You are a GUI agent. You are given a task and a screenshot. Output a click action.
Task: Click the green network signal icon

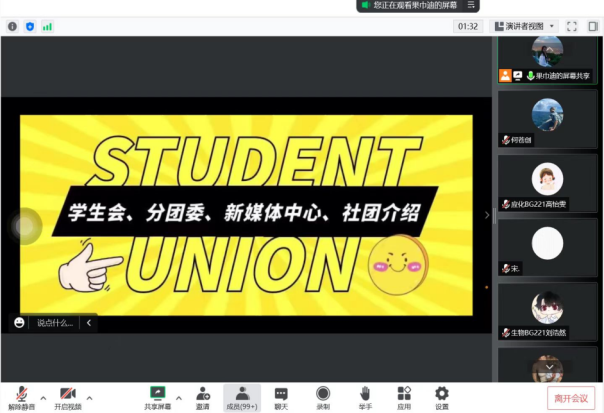coord(47,26)
